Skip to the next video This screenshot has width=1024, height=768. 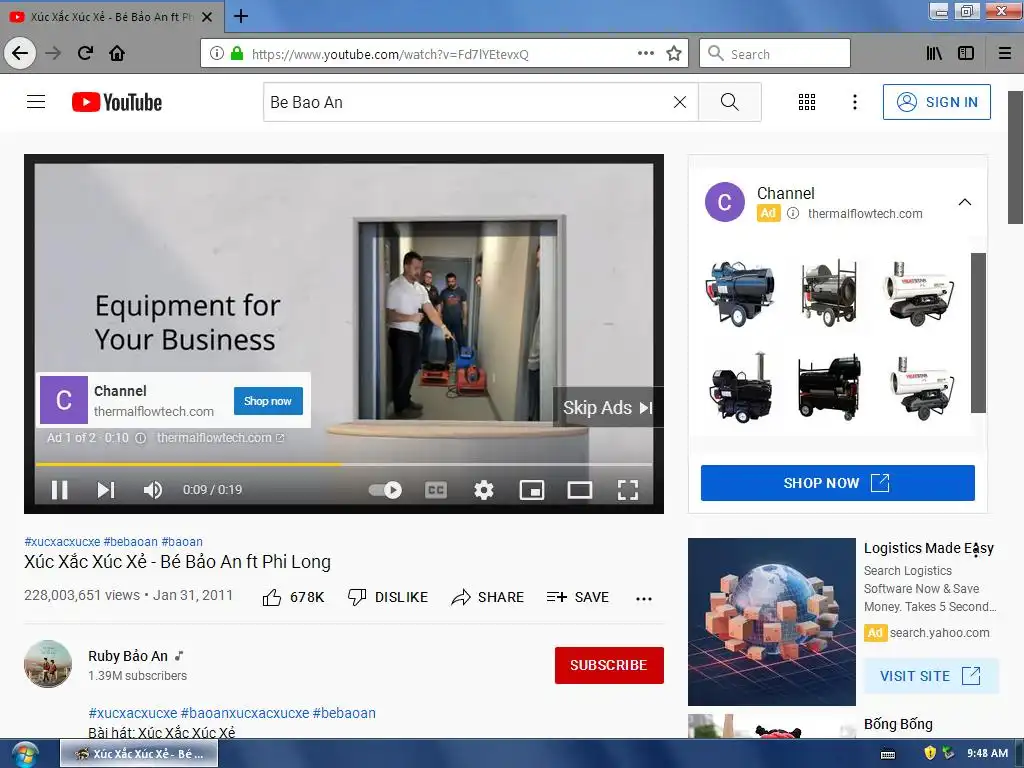point(106,490)
